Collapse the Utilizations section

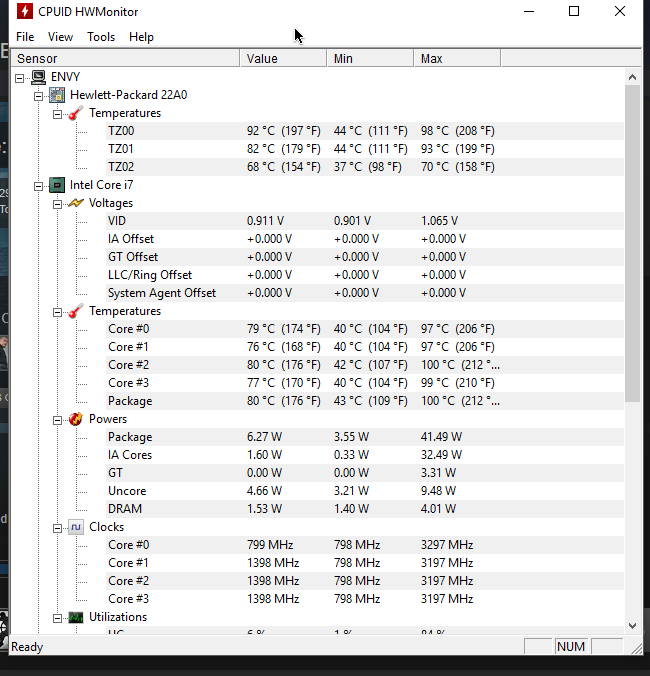point(57,619)
